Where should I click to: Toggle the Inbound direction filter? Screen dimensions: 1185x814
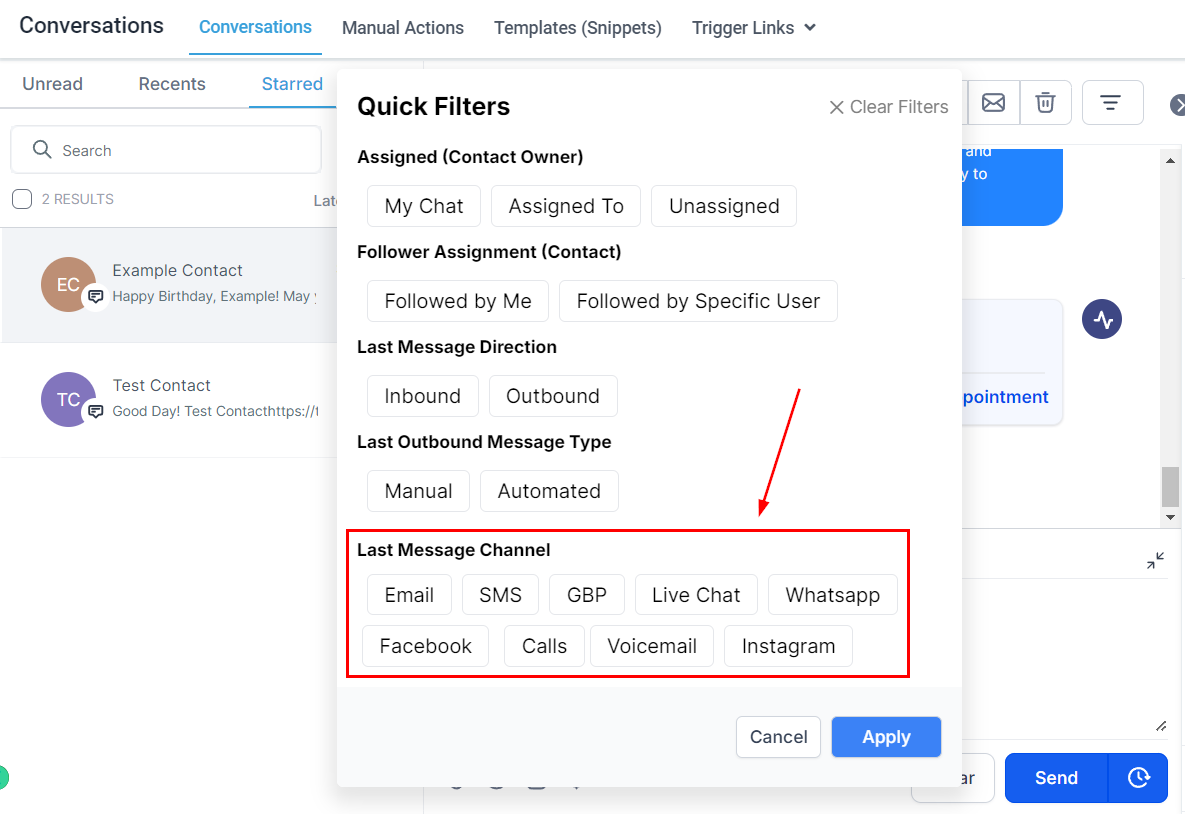[x=422, y=396]
